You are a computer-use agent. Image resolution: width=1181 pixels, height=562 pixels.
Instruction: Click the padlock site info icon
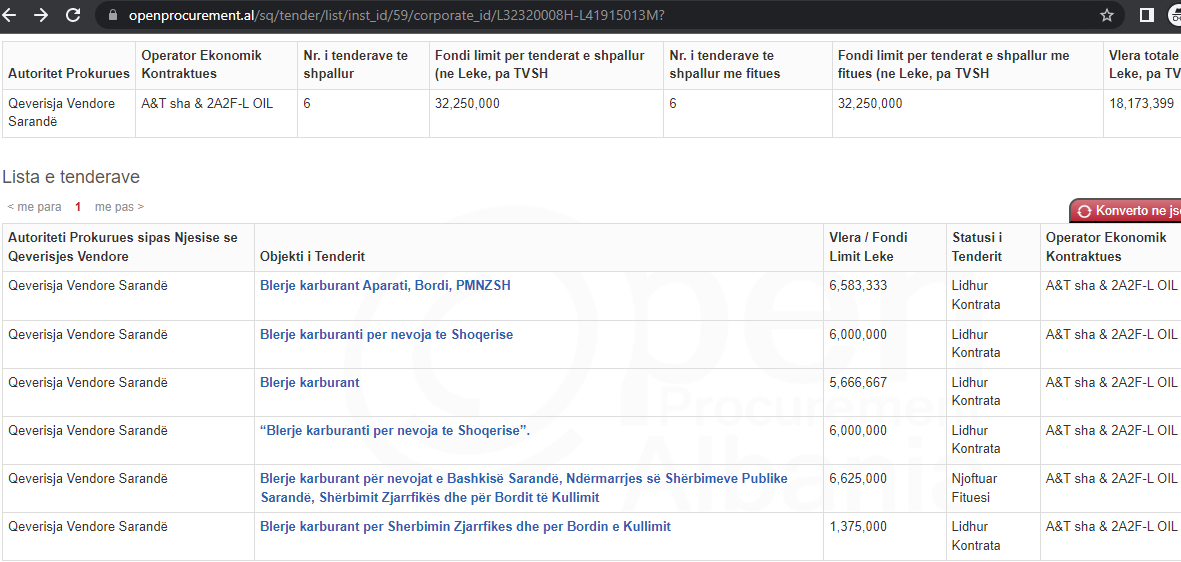(x=112, y=16)
